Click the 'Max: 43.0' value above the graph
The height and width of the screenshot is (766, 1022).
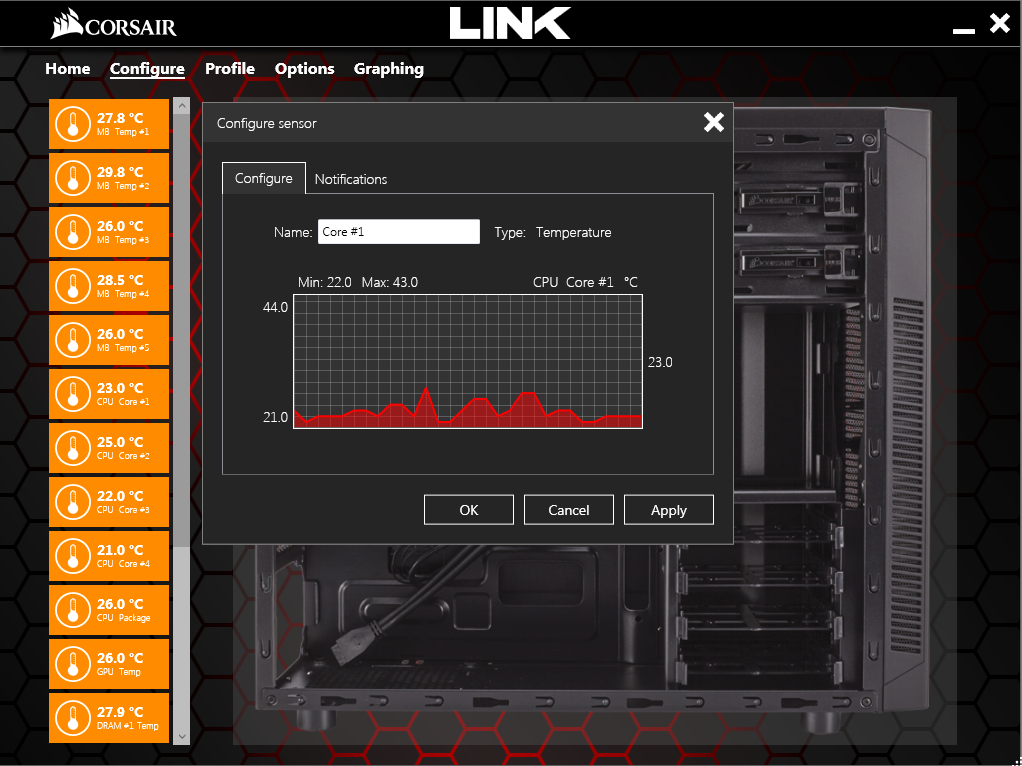point(390,282)
